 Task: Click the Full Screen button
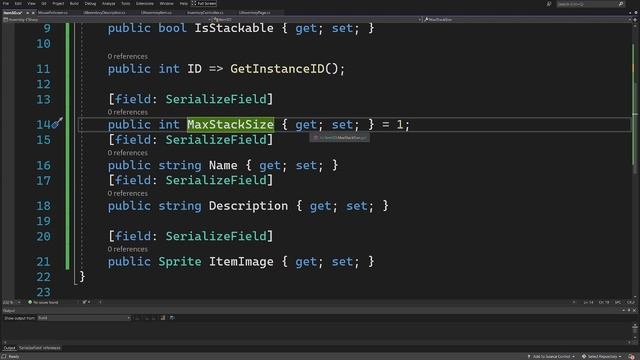coord(204,4)
